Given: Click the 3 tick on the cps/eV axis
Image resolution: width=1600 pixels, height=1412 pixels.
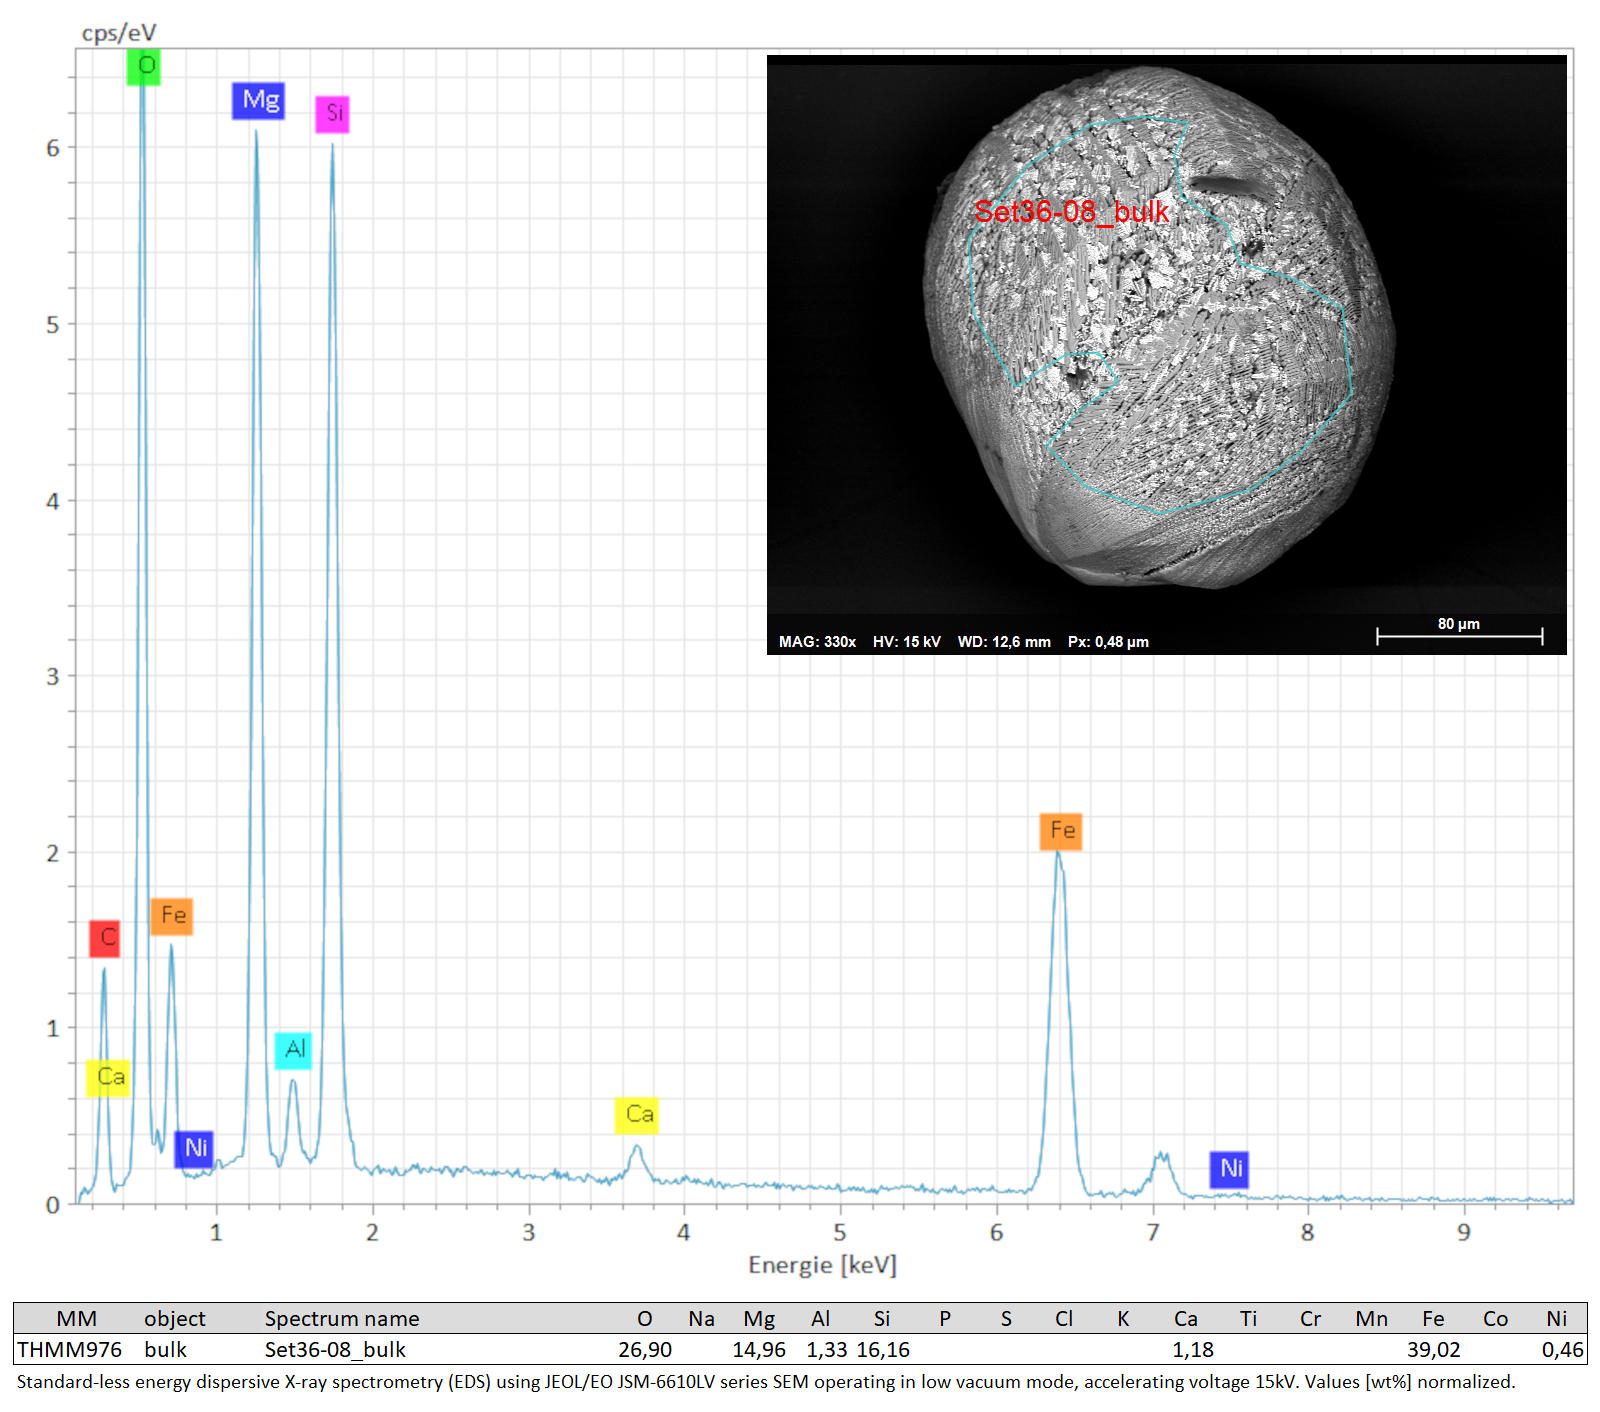Looking at the screenshot, I should click(53, 676).
